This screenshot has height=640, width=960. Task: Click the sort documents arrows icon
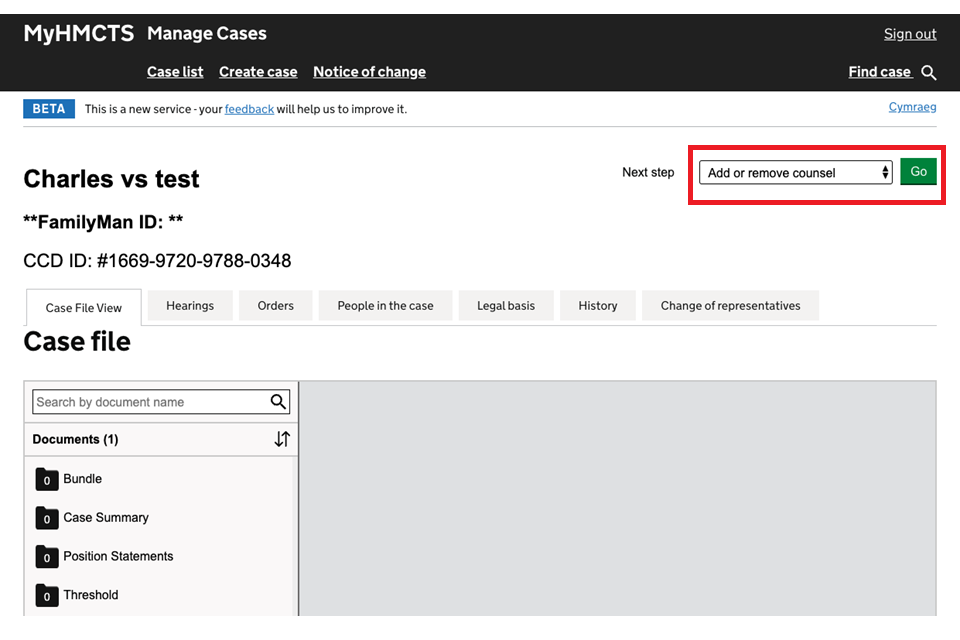pos(282,439)
